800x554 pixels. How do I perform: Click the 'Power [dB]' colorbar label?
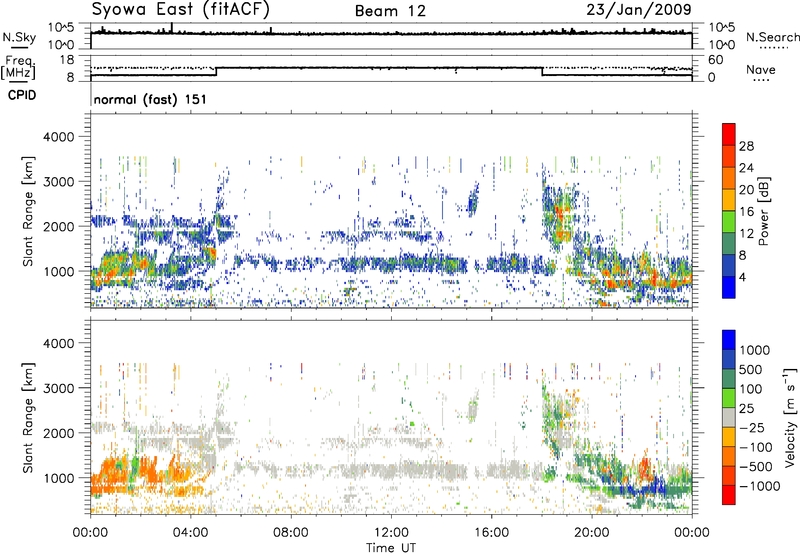pos(763,211)
